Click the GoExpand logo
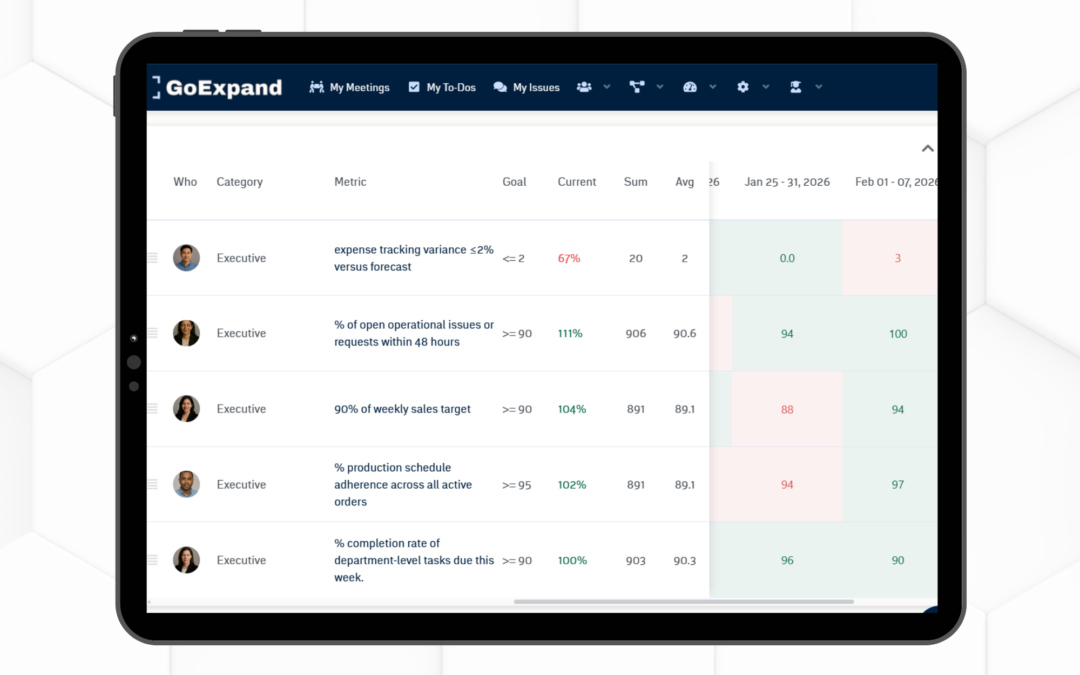The width and height of the screenshot is (1080, 675). click(216, 87)
